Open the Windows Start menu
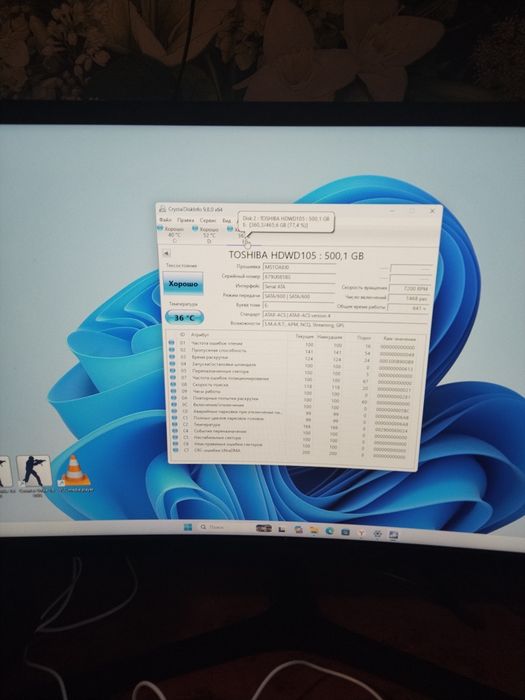The width and height of the screenshot is (525, 700). coord(188,527)
